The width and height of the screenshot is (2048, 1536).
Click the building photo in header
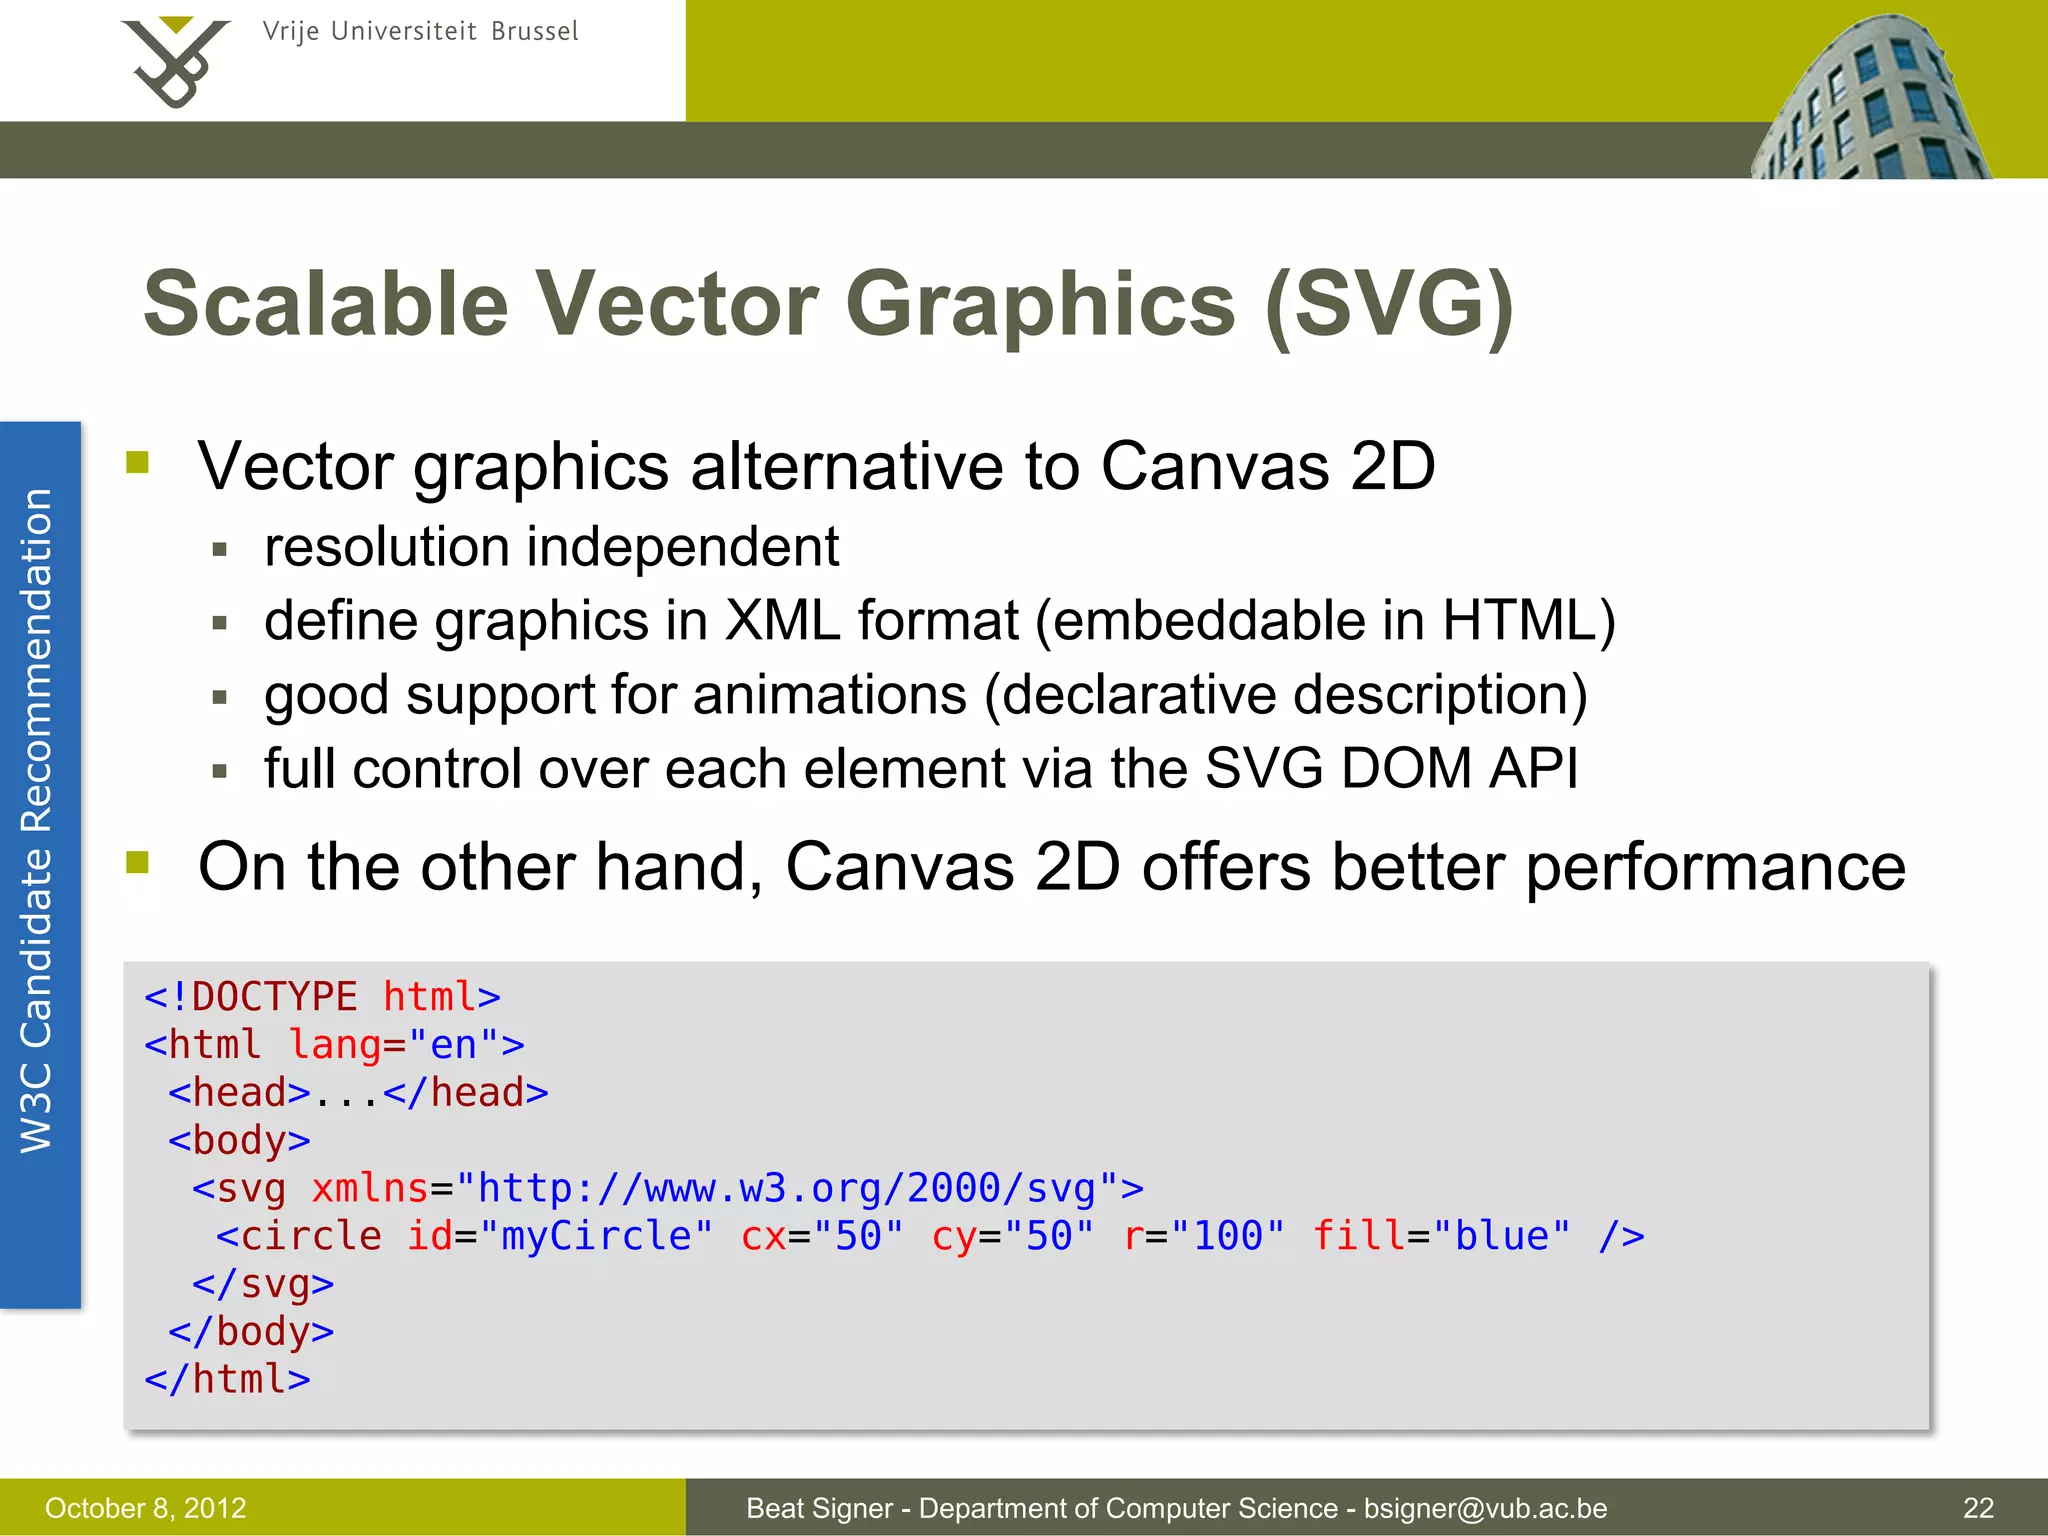pos(1870,96)
